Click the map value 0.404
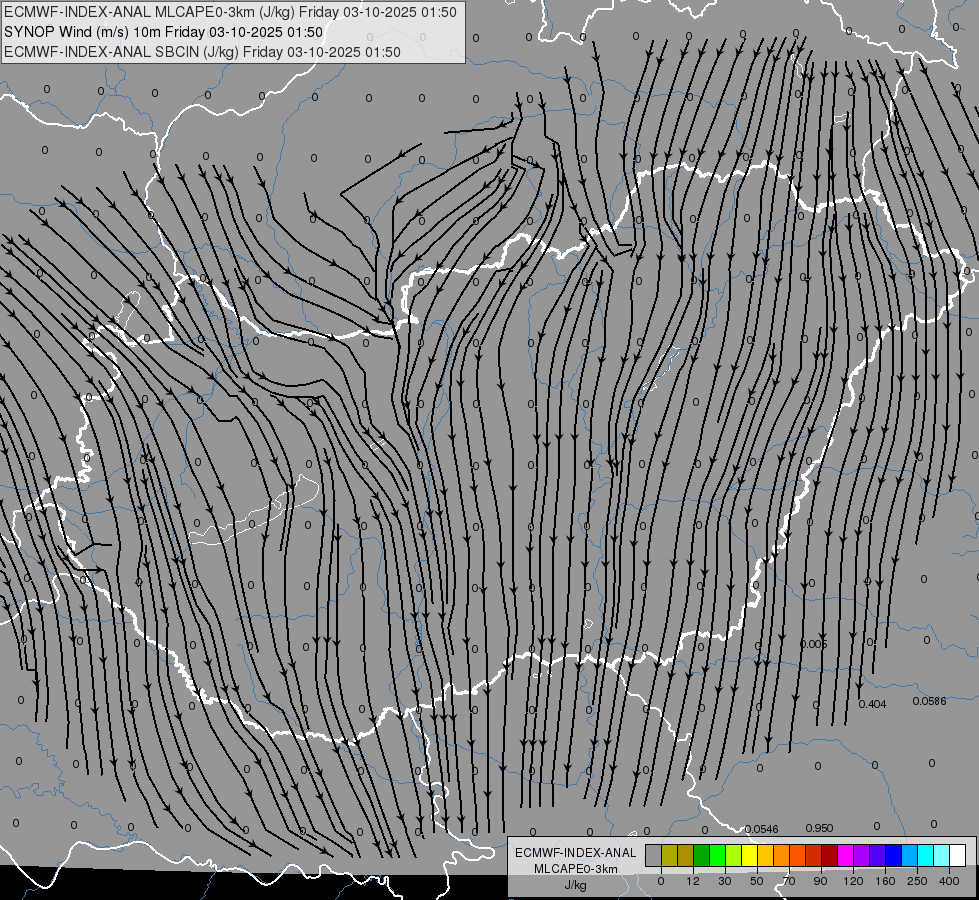This screenshot has width=979, height=900. (x=872, y=704)
